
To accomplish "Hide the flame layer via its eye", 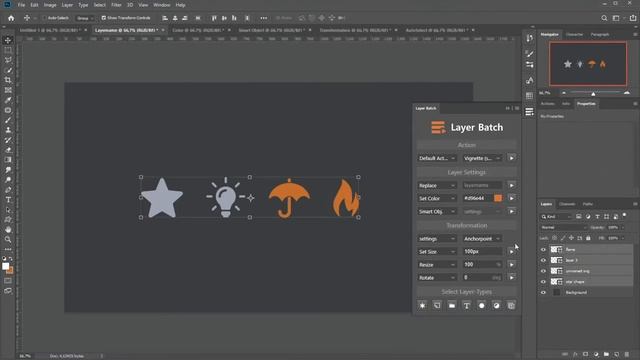I will coord(543,249).
